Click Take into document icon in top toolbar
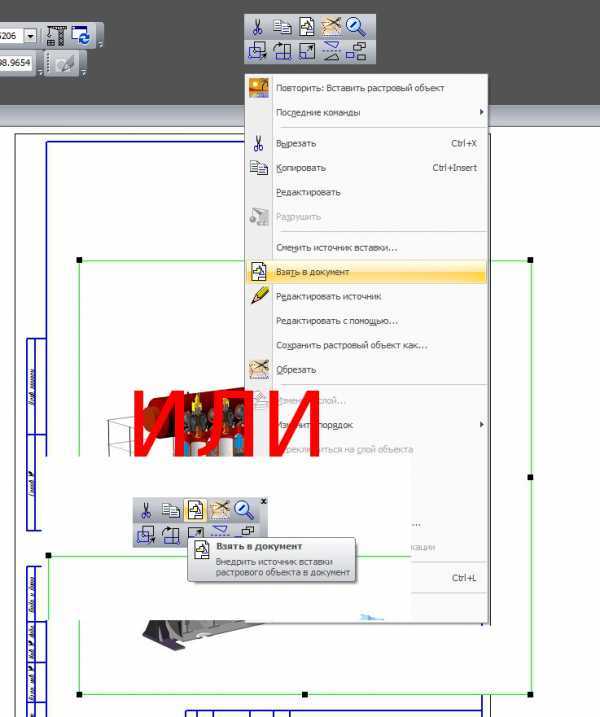 307,27
